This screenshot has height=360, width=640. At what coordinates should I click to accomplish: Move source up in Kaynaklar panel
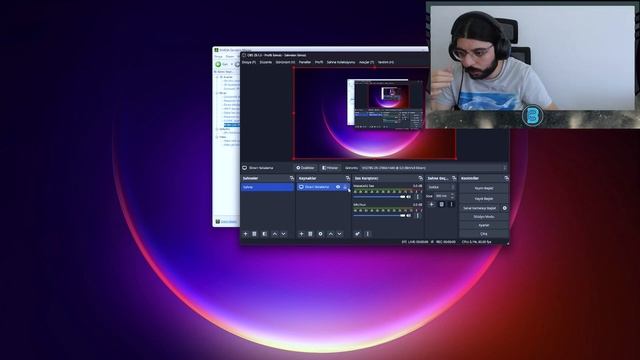tap(330, 234)
